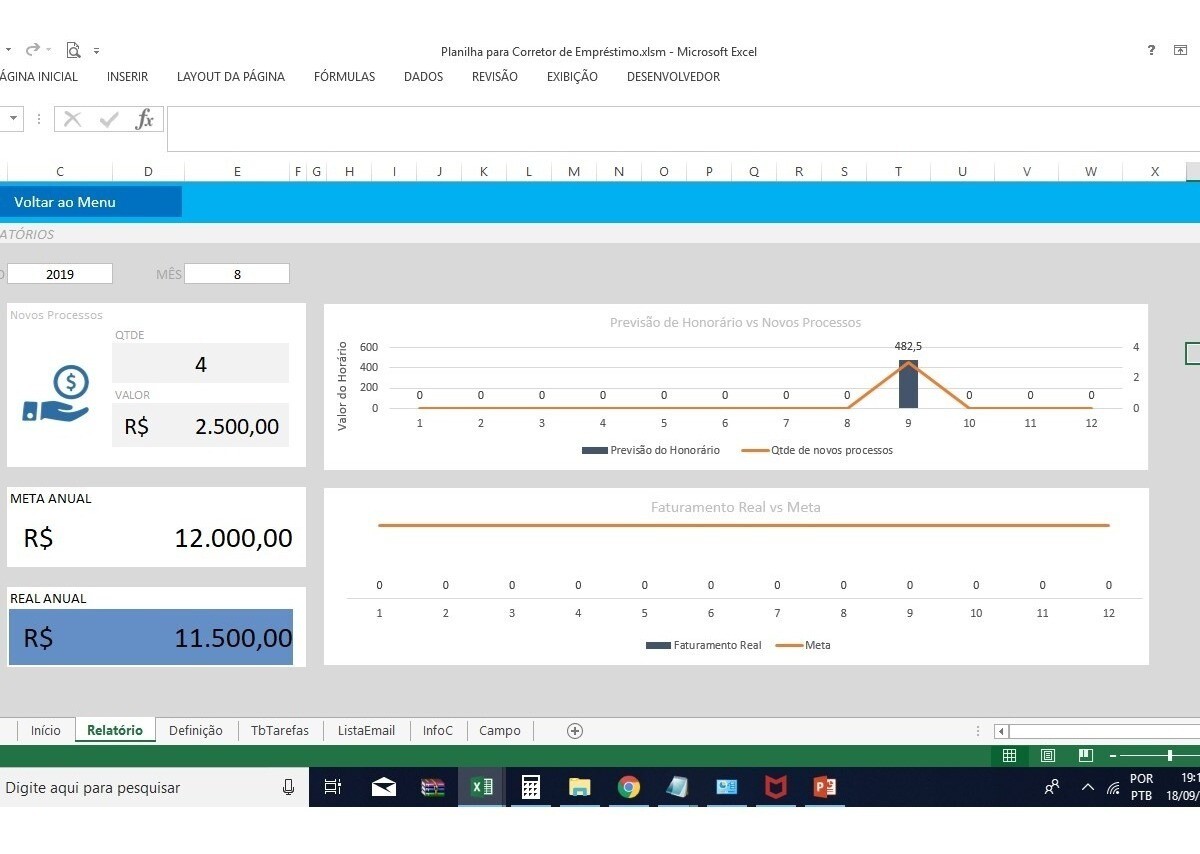Open Calculator from the taskbar
This screenshot has width=1200, height=854.
pyautogui.click(x=531, y=788)
